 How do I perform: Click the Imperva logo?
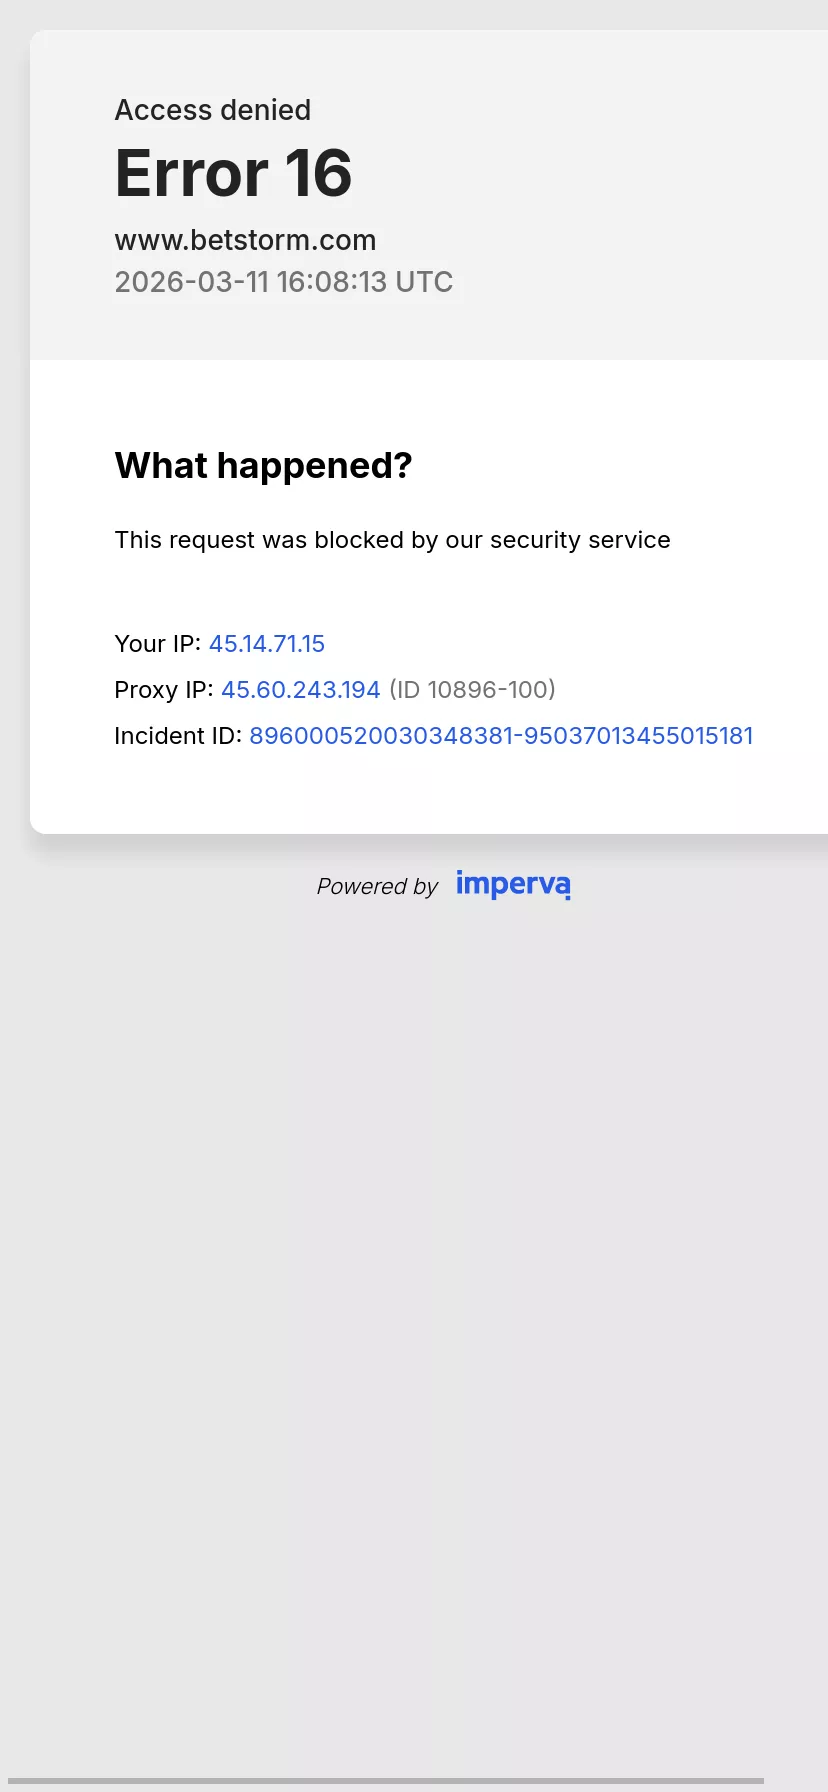click(x=513, y=885)
